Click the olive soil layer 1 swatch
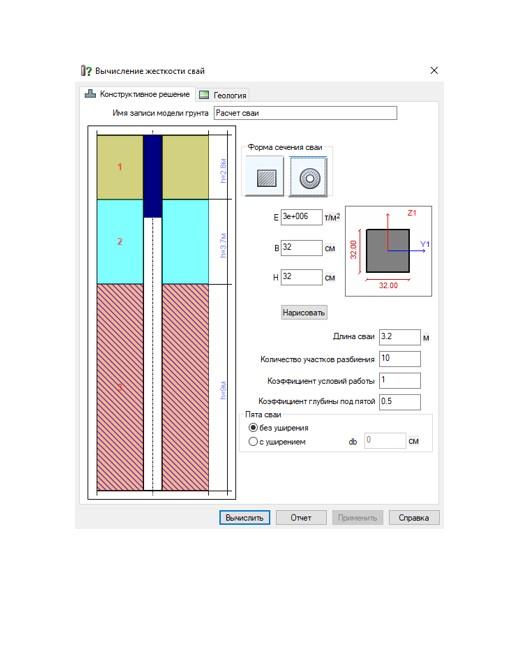 click(x=120, y=167)
